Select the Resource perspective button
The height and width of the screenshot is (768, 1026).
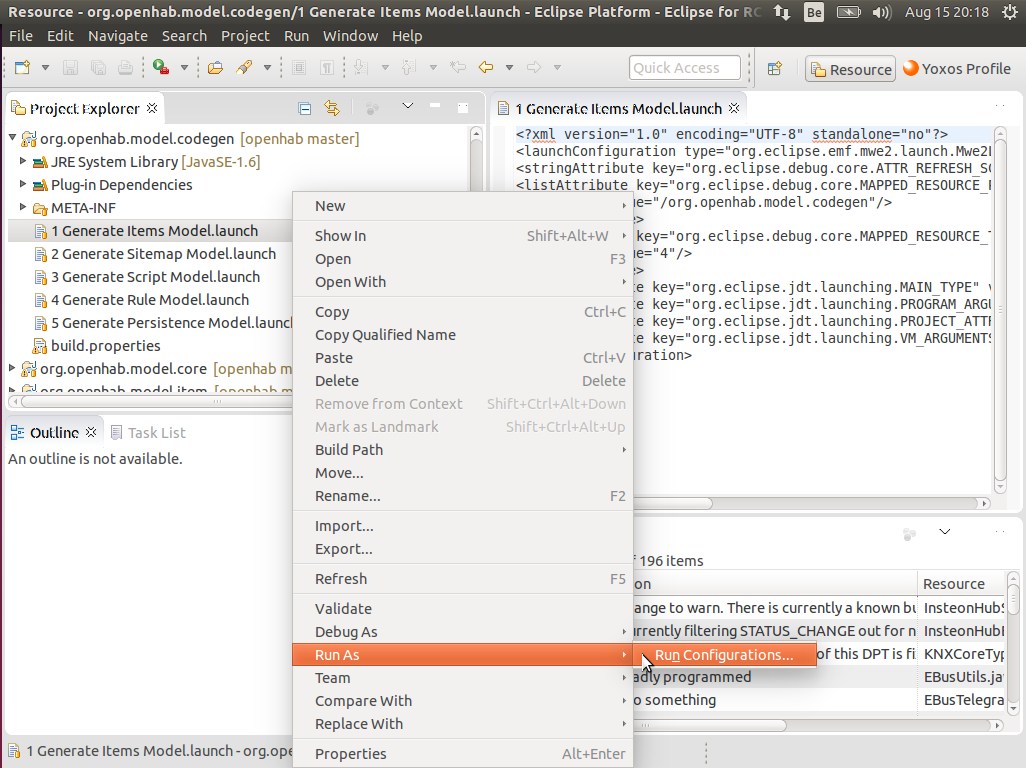coord(850,69)
